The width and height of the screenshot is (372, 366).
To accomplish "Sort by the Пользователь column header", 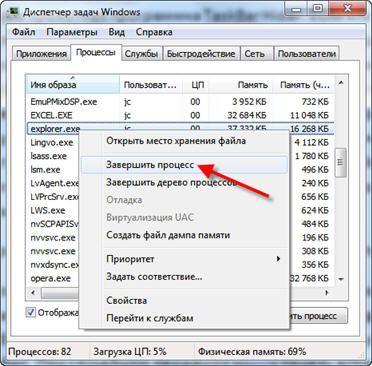I will (x=151, y=85).
